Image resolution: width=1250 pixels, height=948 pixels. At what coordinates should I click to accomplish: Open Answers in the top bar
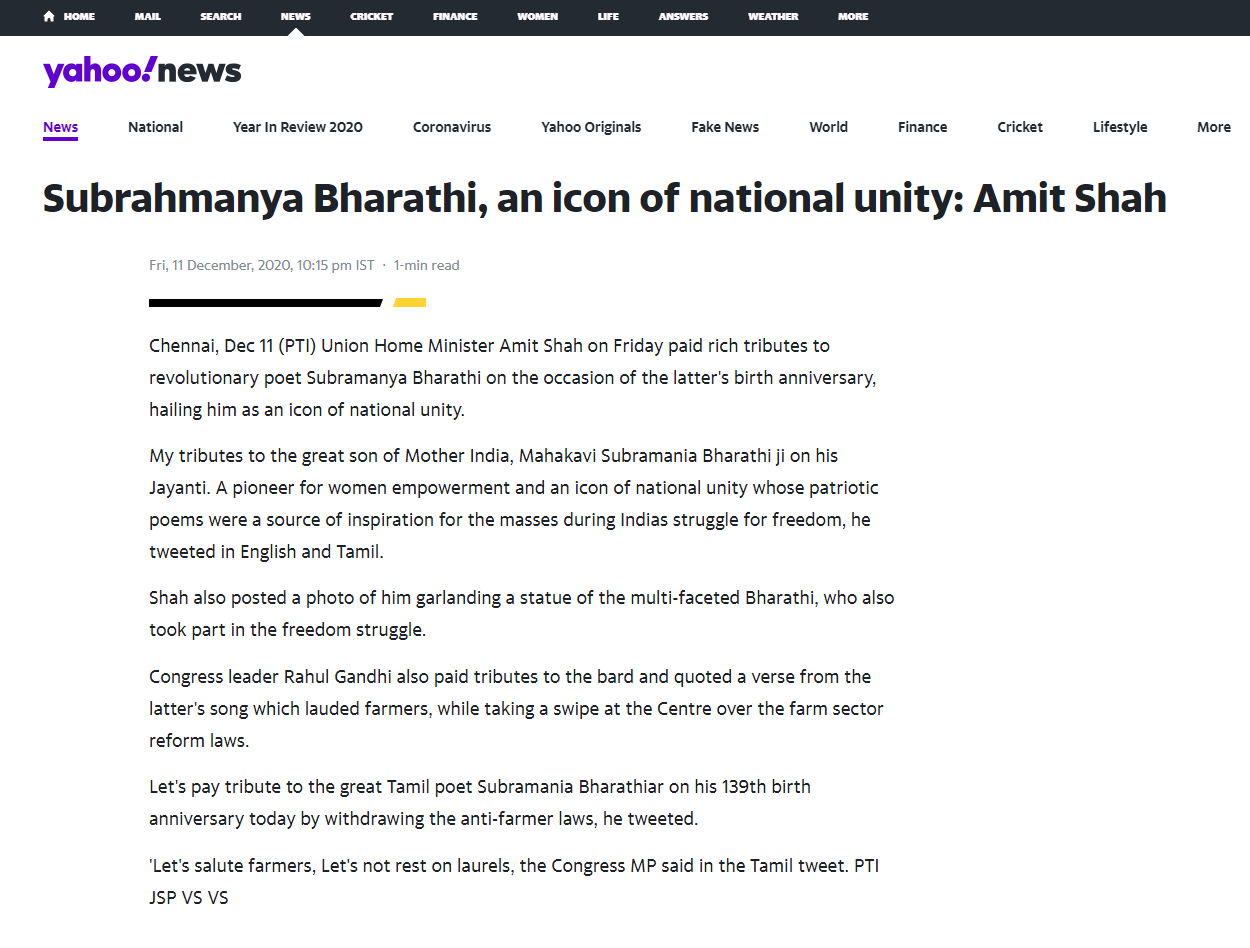pyautogui.click(x=683, y=17)
